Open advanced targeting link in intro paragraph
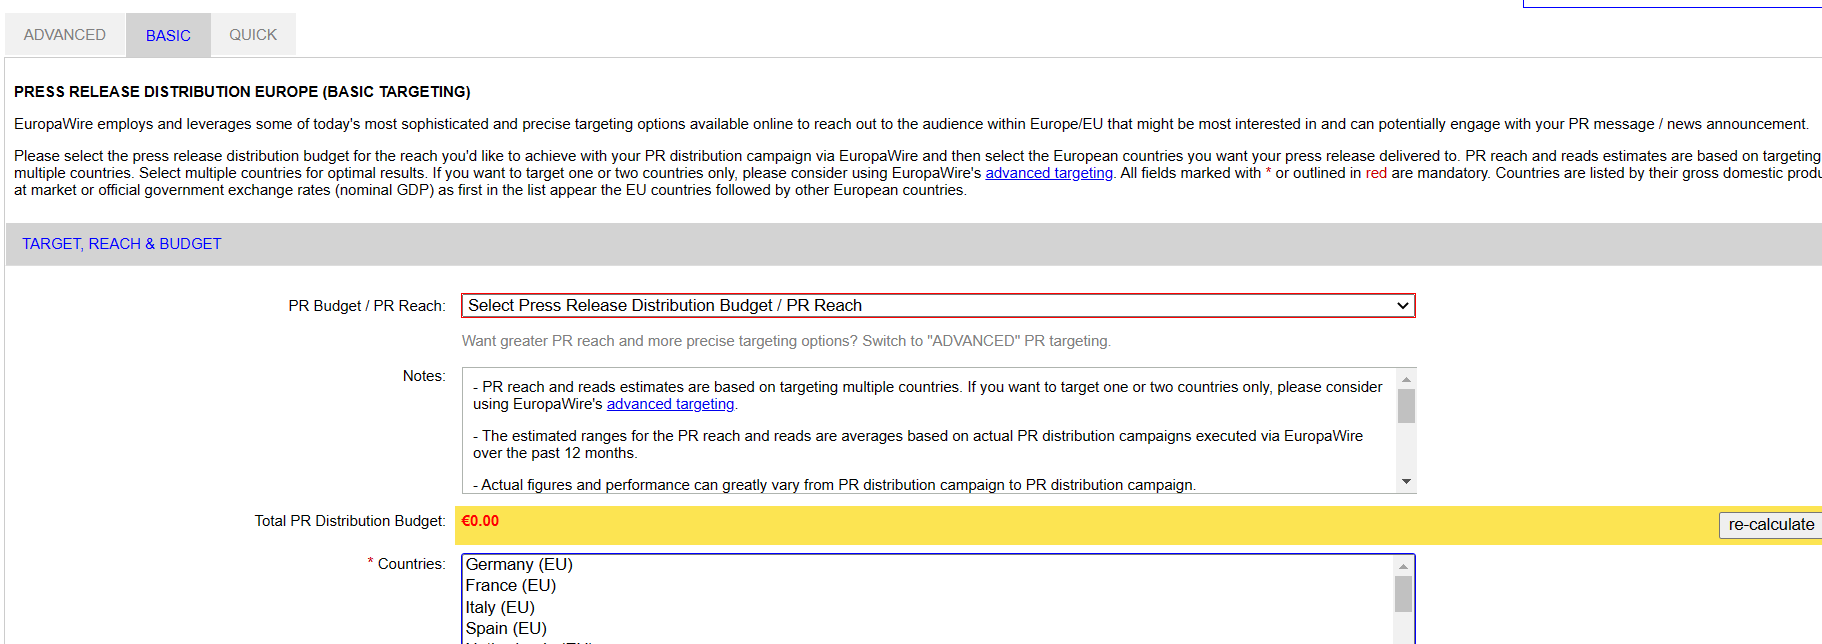Viewport: 1822px width, 644px height. click(x=1049, y=173)
